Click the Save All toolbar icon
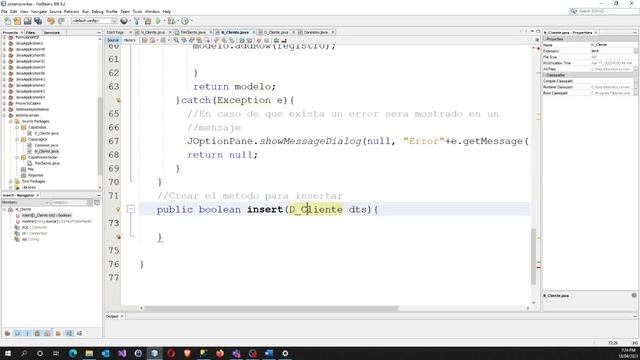 38,21
